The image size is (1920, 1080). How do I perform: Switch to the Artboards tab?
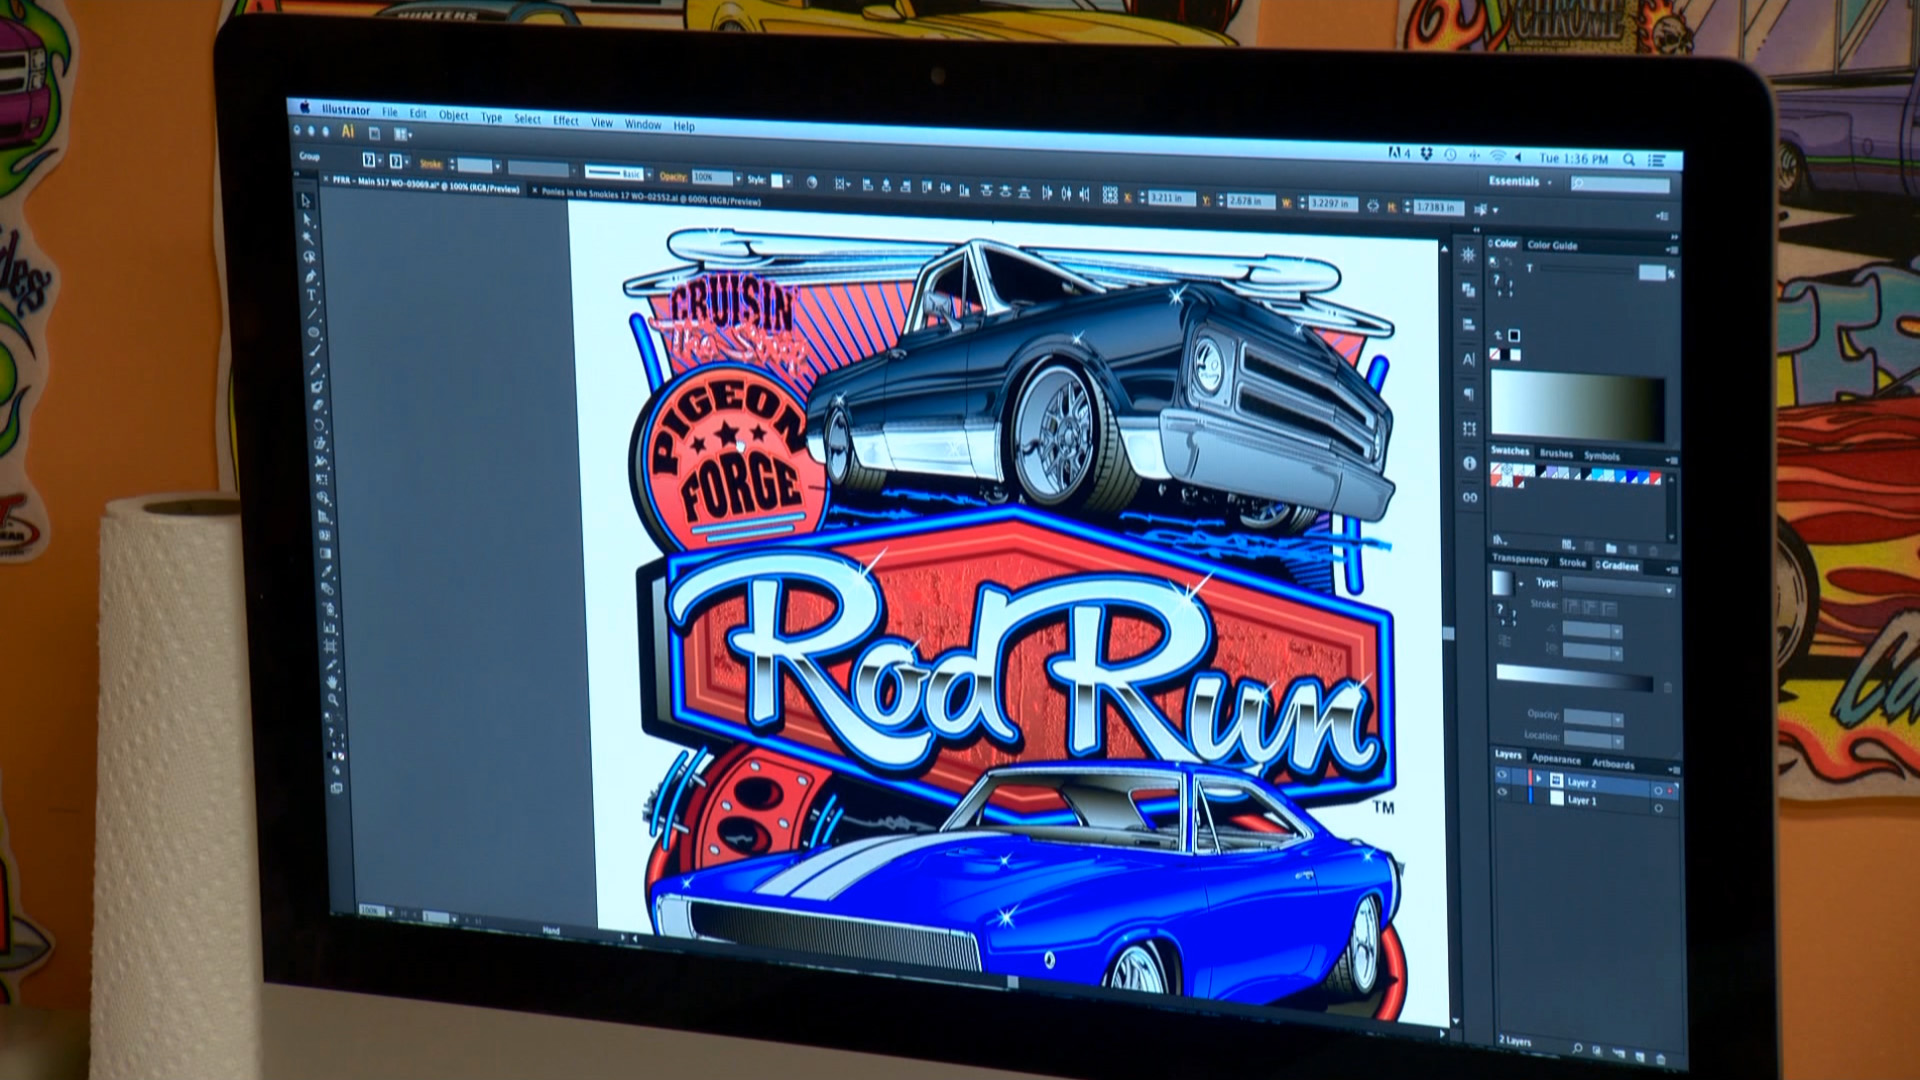click(1613, 765)
